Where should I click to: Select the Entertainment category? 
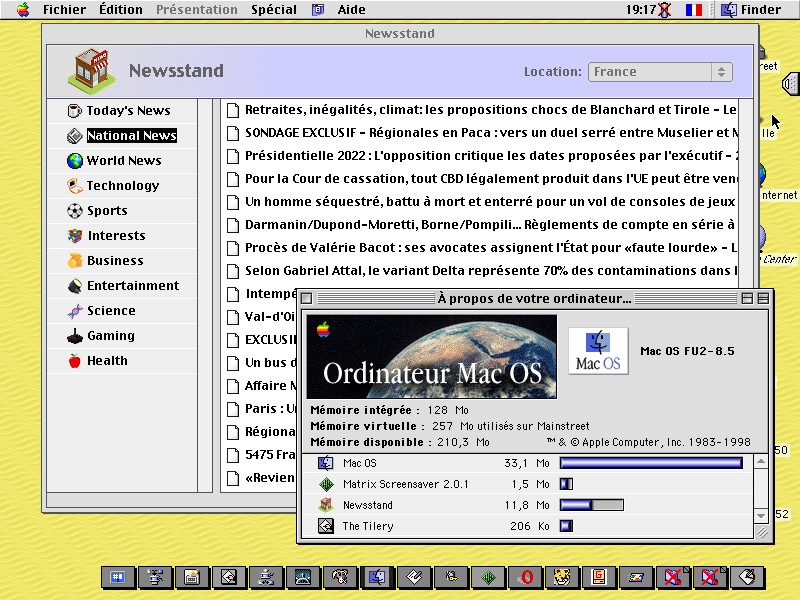122,286
